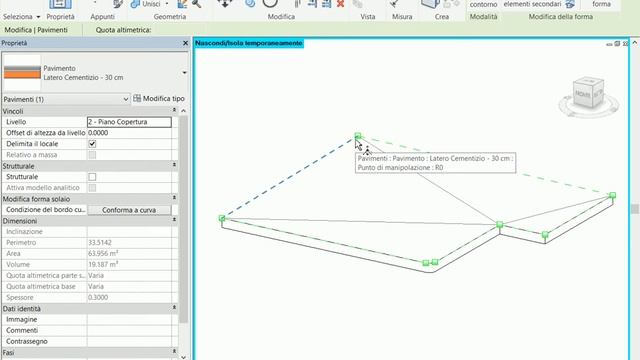Image resolution: width=640 pixels, height=360 pixels.
Task: Click the Offset di altezza da livello field
Action: (129, 133)
